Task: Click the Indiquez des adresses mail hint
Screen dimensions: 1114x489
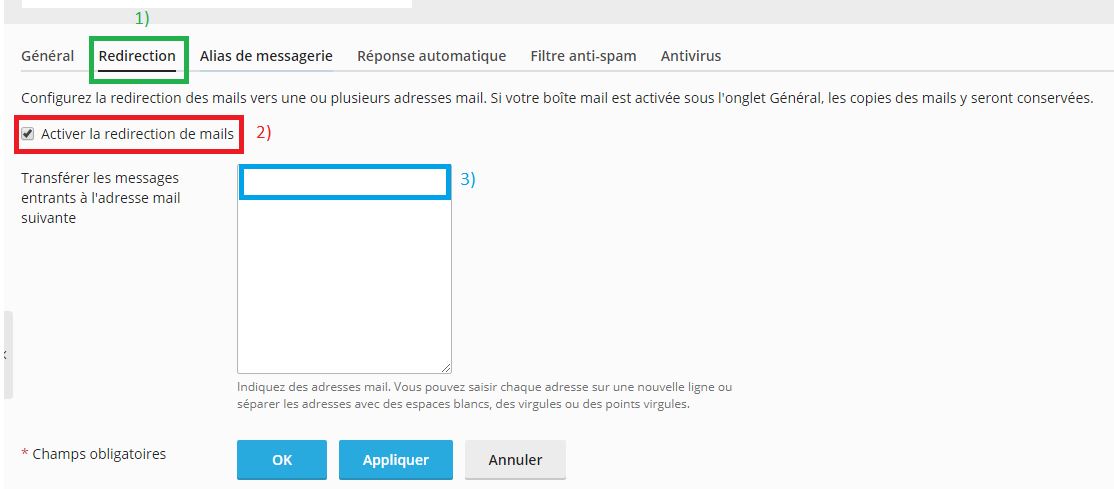Action: tap(484, 395)
